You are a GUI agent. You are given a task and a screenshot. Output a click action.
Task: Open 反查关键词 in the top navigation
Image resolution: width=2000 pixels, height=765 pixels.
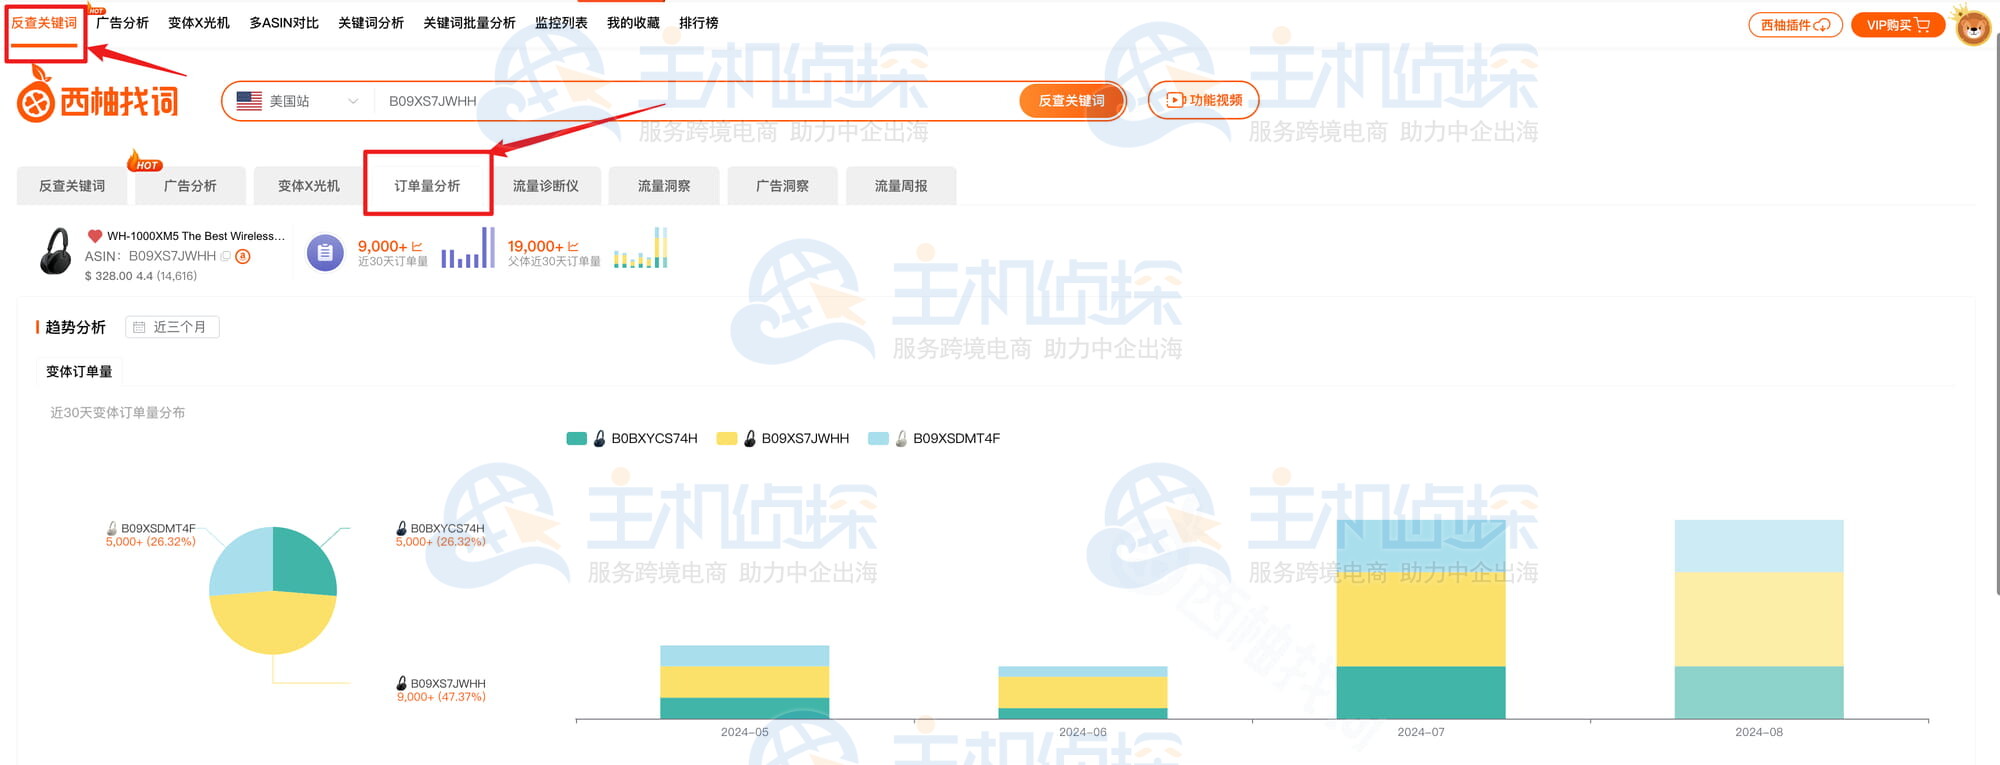pyautogui.click(x=44, y=23)
